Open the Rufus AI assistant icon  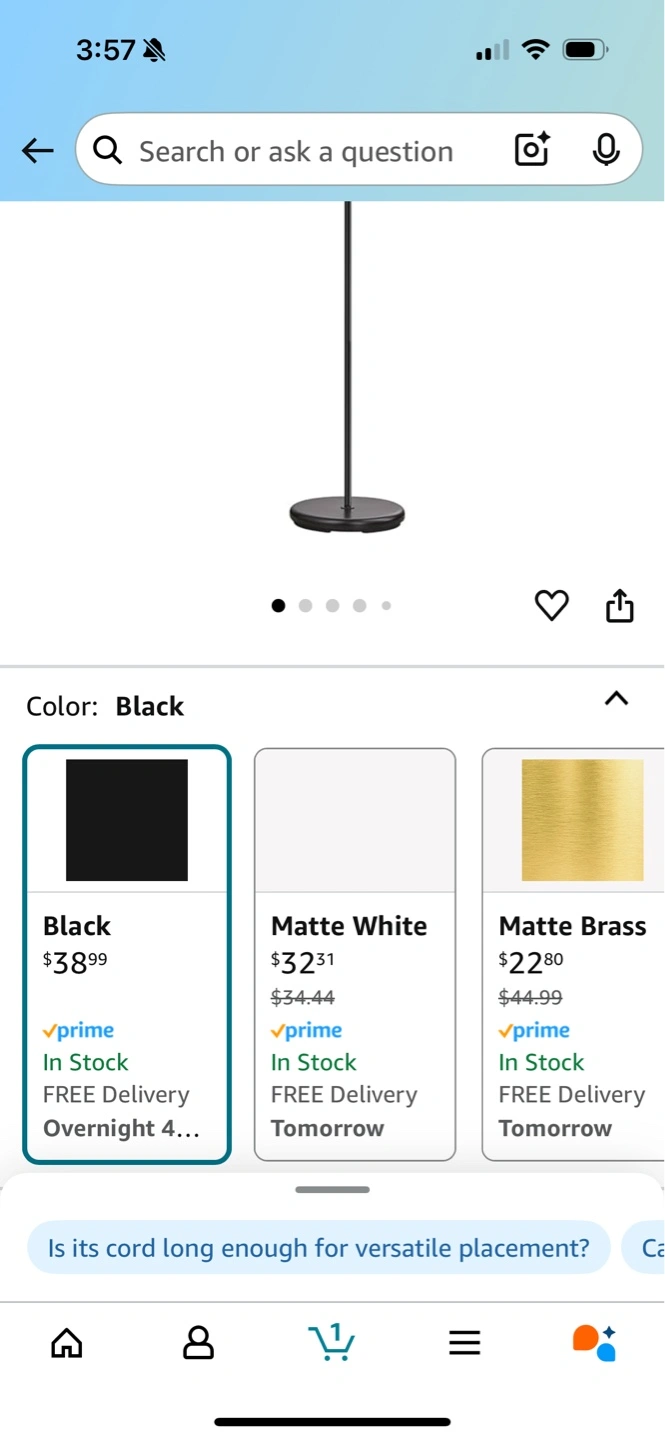[594, 1342]
